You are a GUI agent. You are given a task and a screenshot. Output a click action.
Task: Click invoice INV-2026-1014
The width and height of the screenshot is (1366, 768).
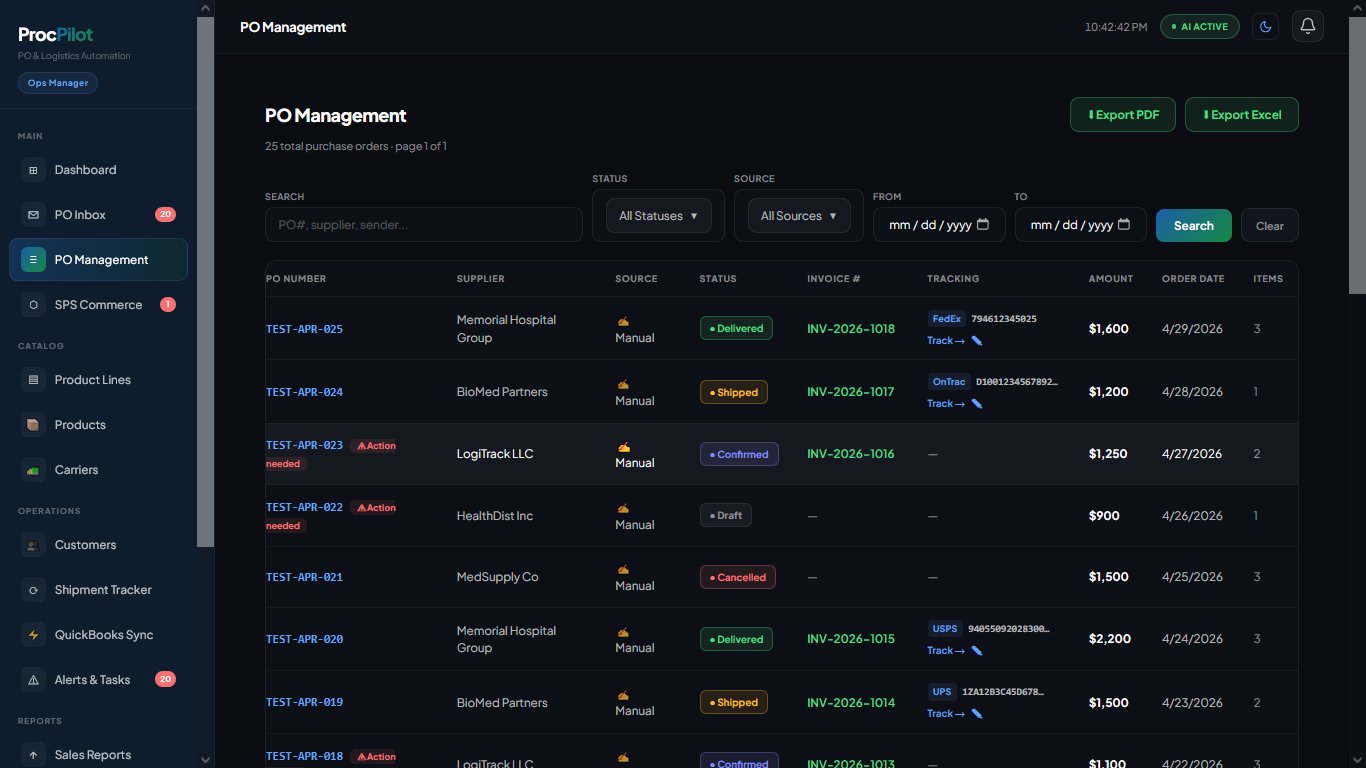point(851,703)
